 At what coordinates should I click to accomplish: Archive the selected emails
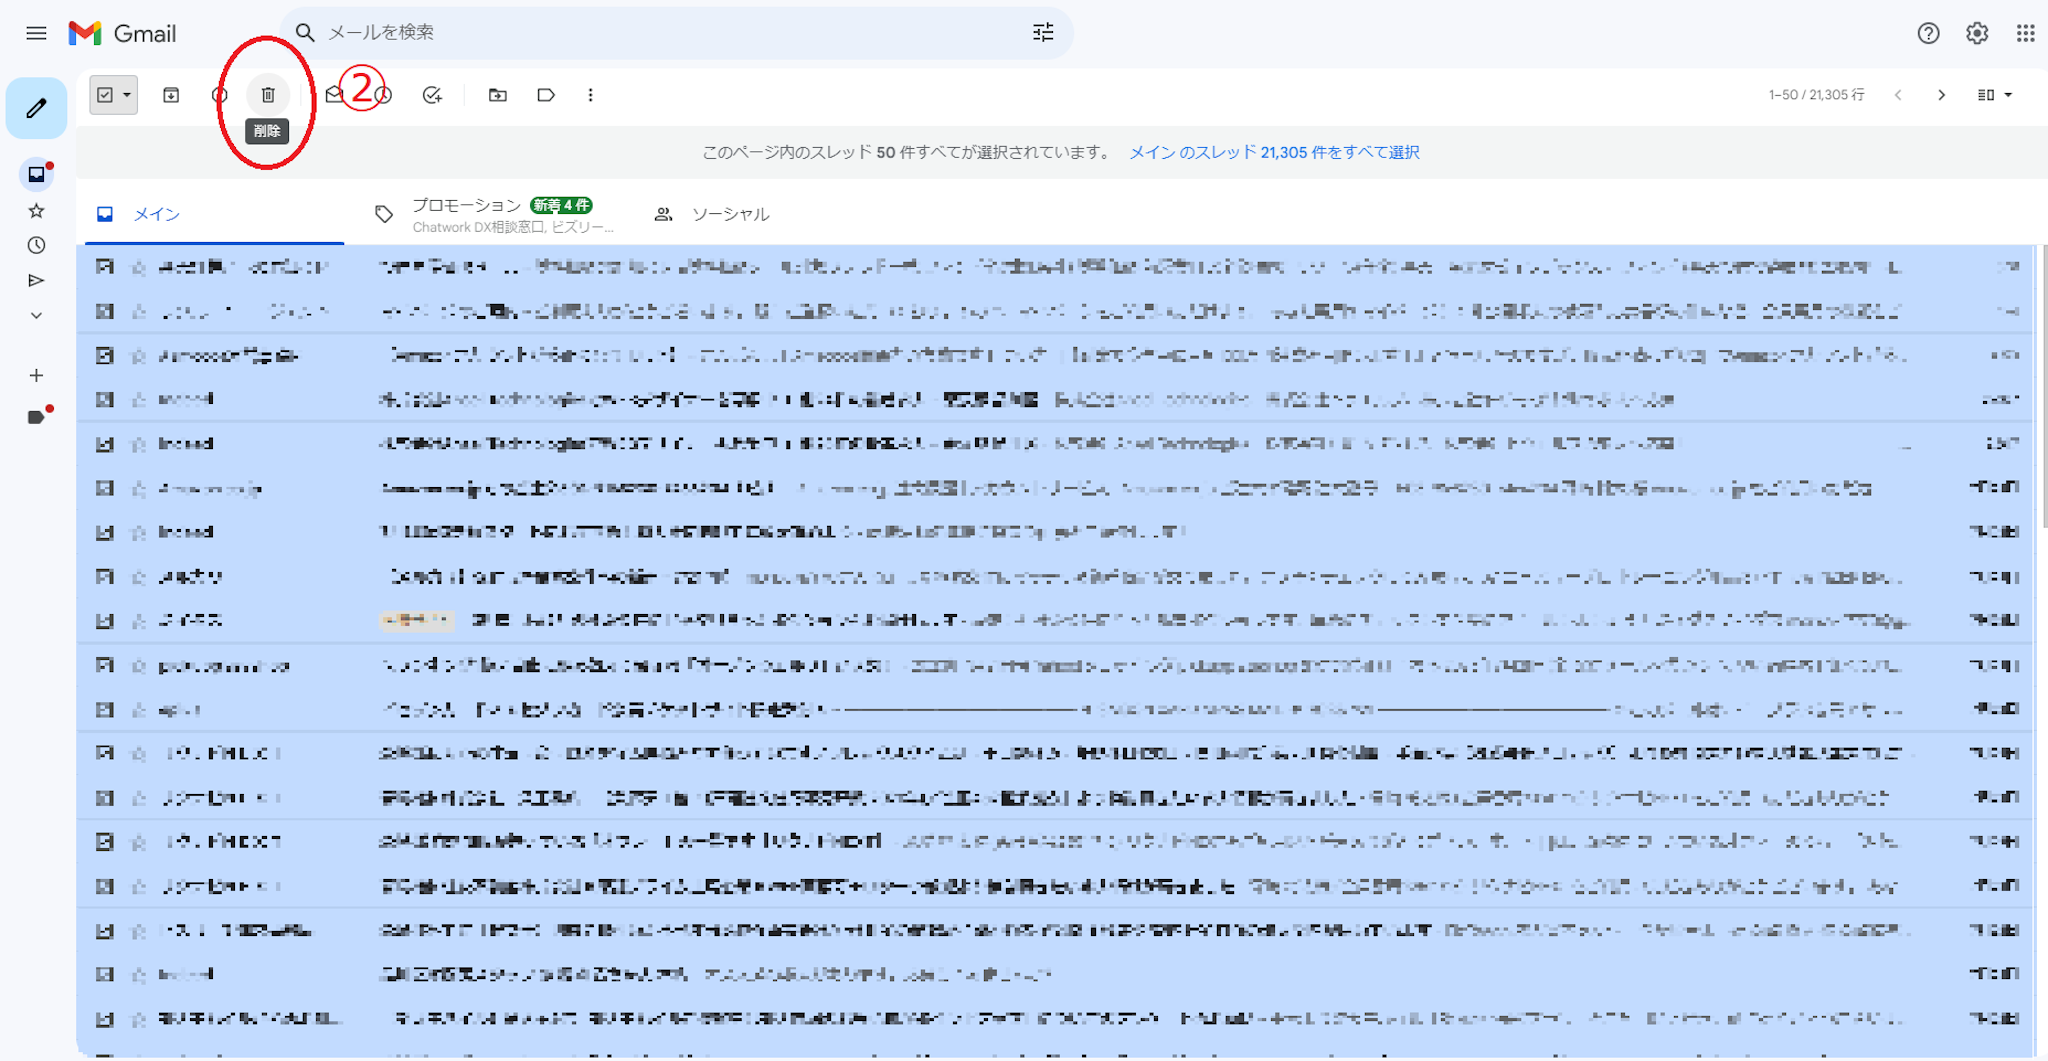(171, 95)
